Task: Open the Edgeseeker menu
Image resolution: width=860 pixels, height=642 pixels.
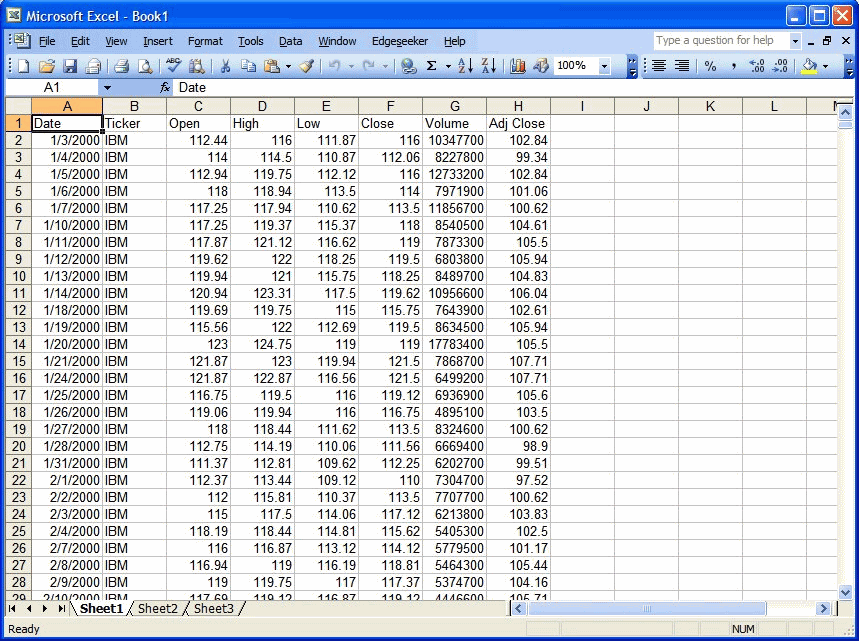Action: 400,41
